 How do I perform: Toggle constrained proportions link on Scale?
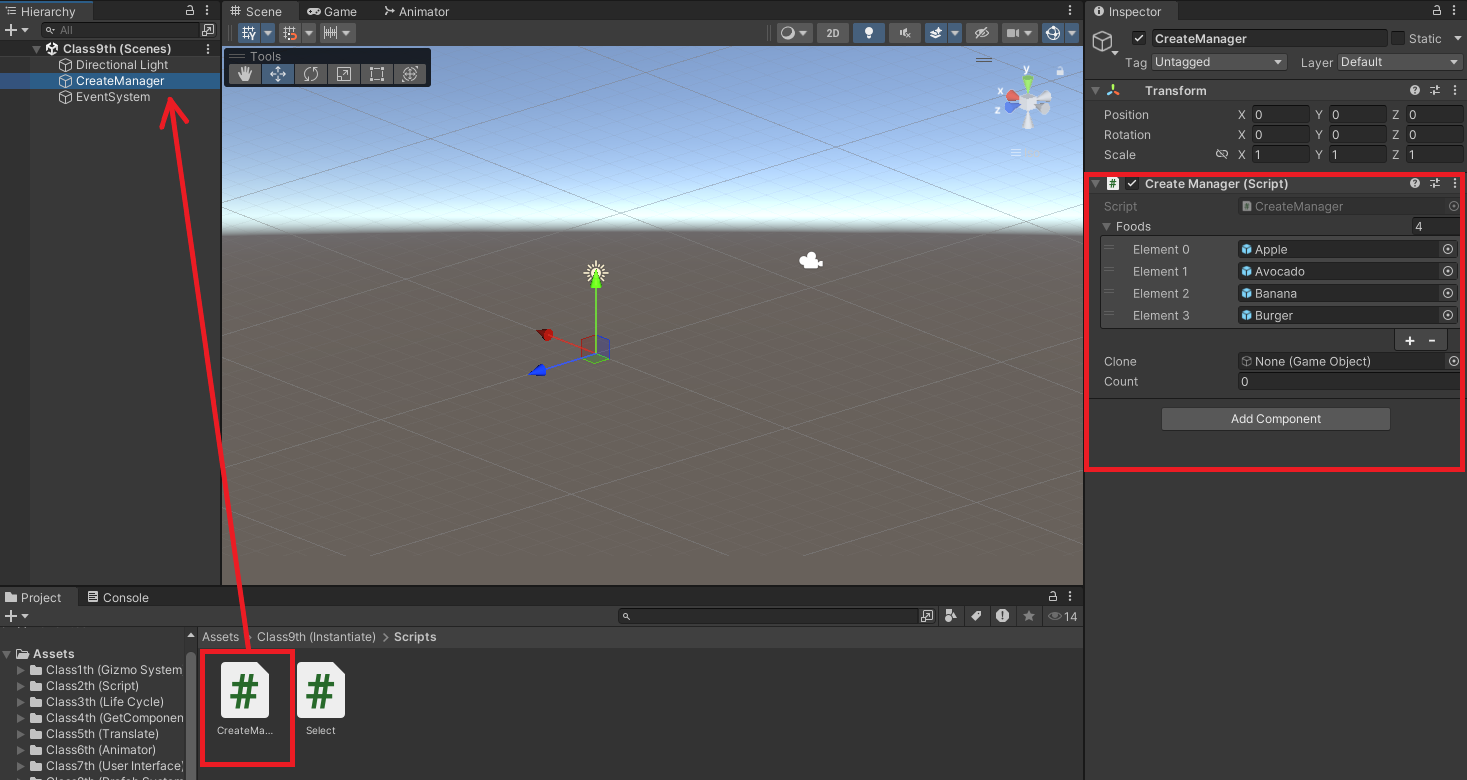(1221, 155)
